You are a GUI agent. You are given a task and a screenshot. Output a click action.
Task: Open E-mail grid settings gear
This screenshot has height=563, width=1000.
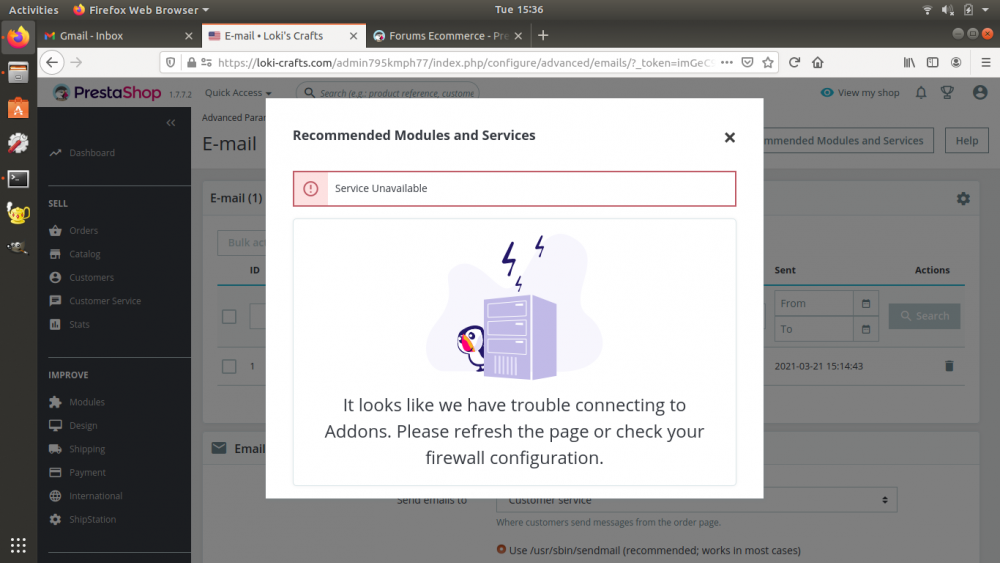click(x=963, y=199)
